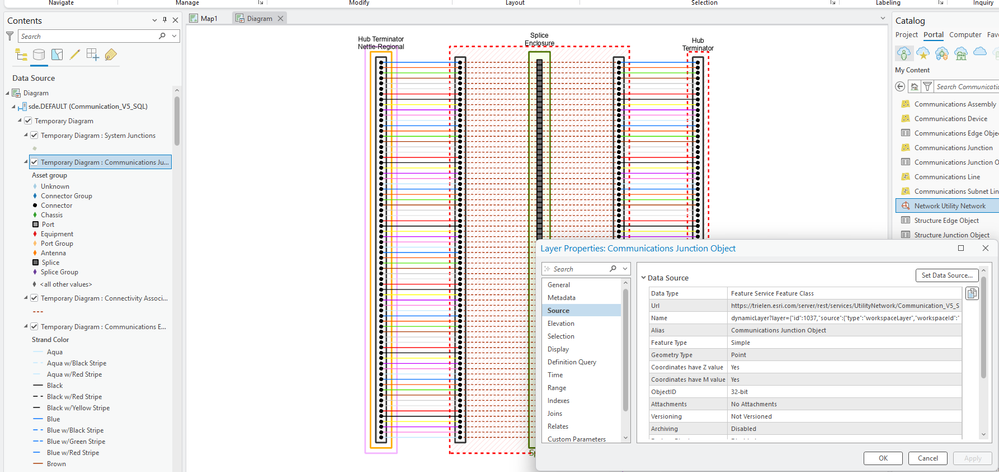The width and height of the screenshot is (999, 472).
Task: Click Cancel in Layer Properties
Action: click(928, 458)
